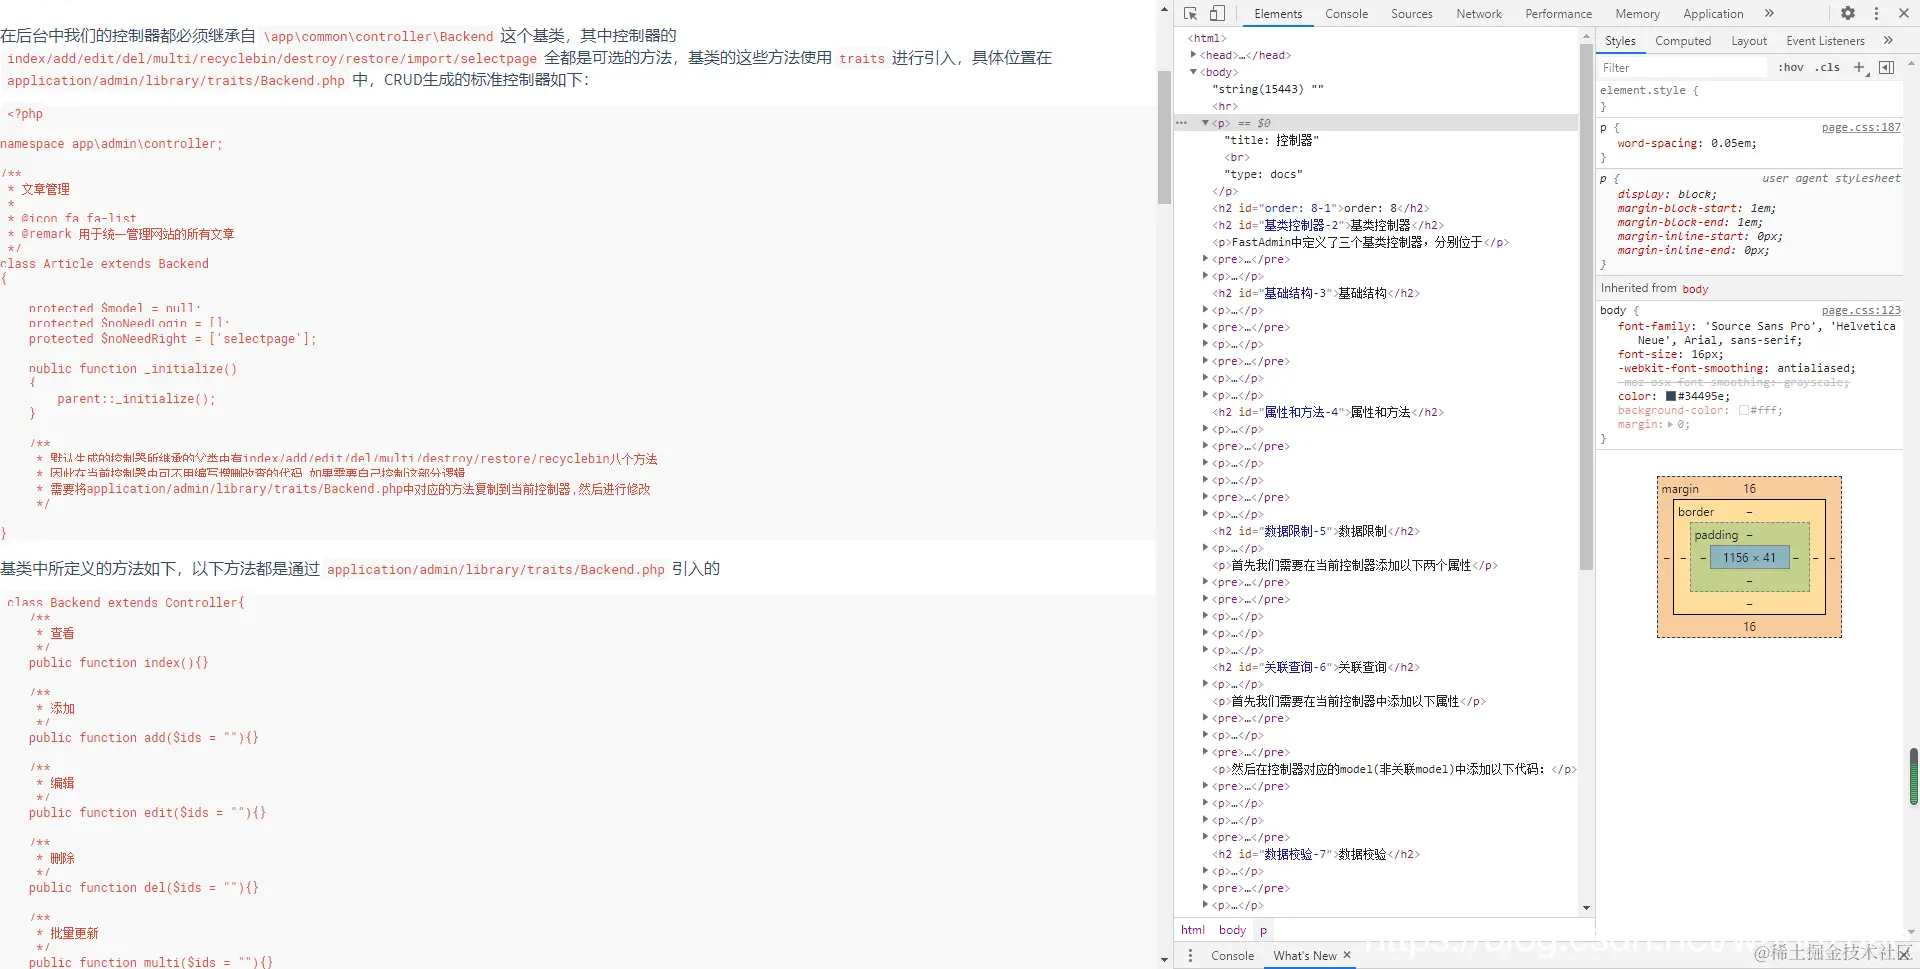Expand the <pre> node right after the FastAdmin paragraph
The height and width of the screenshot is (969, 1920).
(1206, 259)
